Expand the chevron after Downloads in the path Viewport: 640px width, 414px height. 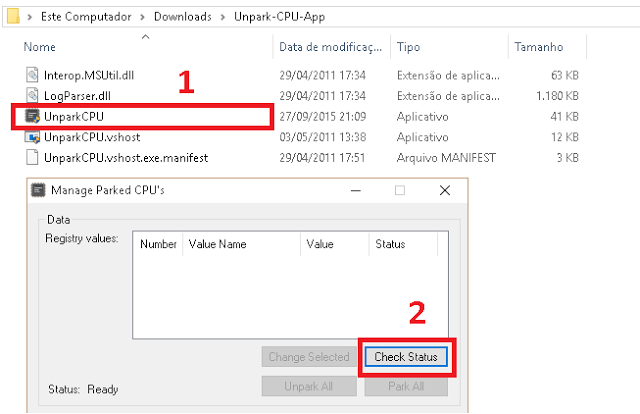223,17
